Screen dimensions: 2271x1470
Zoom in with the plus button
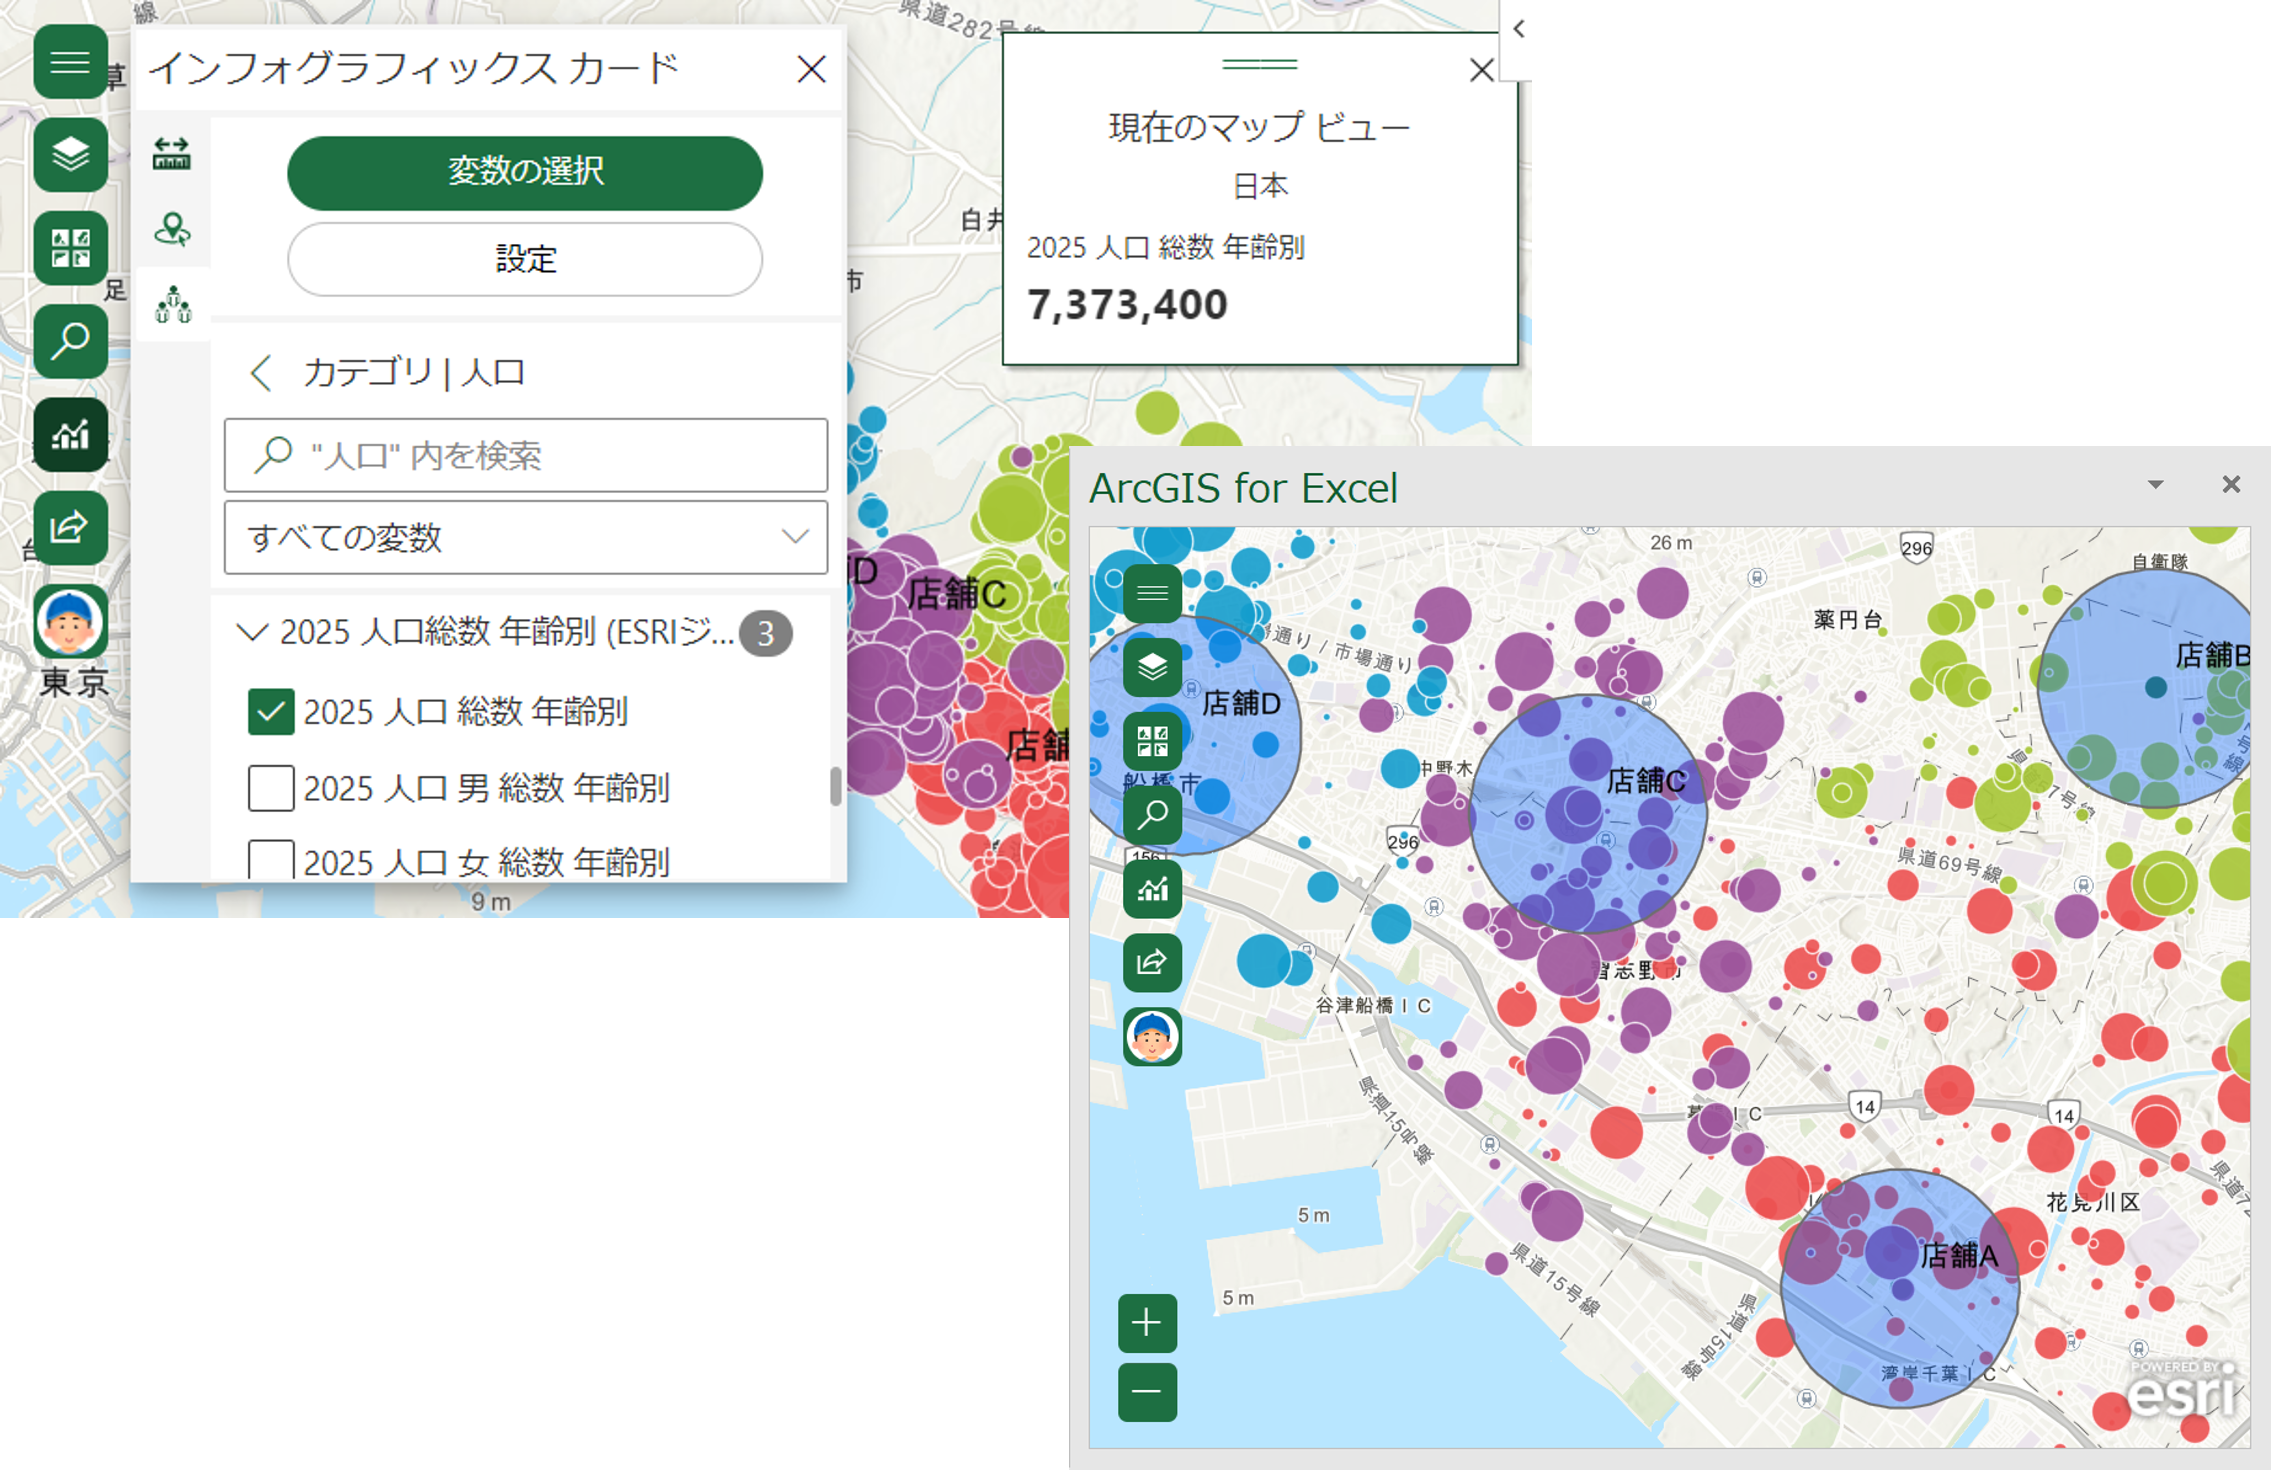[x=1147, y=1323]
